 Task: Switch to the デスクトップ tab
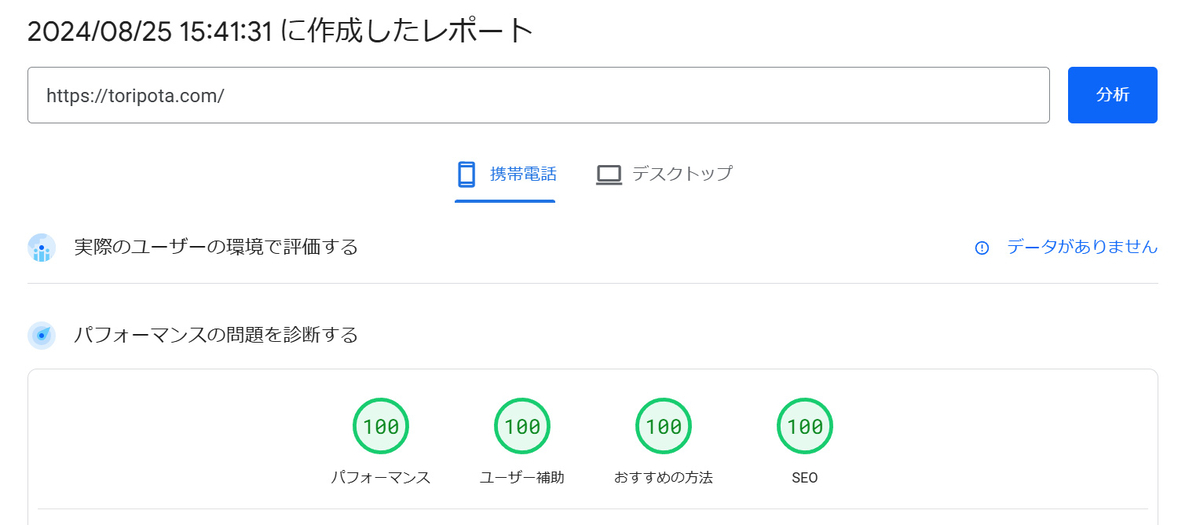coord(665,174)
